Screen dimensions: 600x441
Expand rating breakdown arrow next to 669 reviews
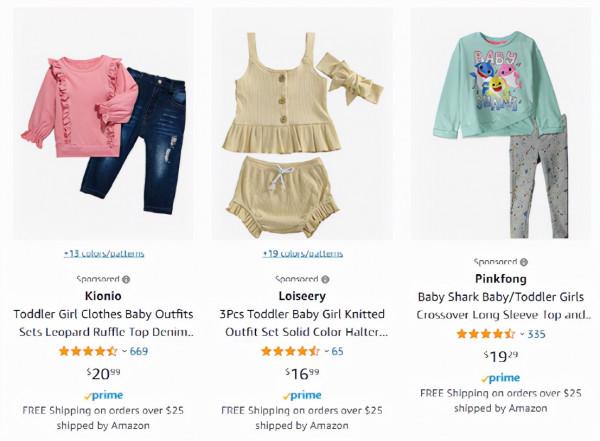pyautogui.click(x=124, y=351)
